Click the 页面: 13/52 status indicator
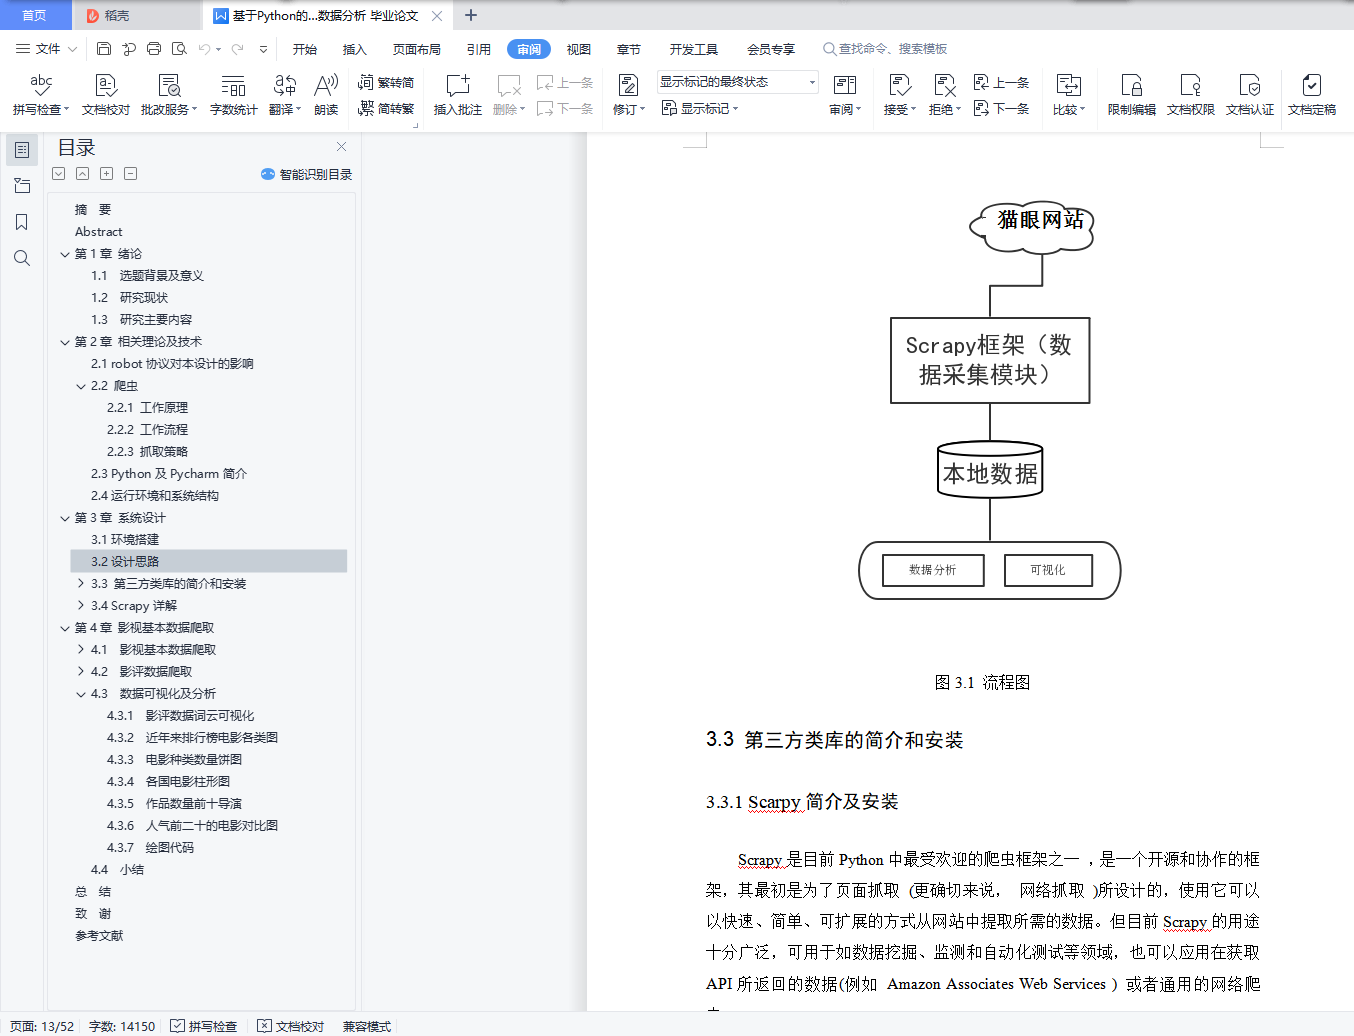This screenshot has width=1354, height=1036. [x=42, y=1026]
